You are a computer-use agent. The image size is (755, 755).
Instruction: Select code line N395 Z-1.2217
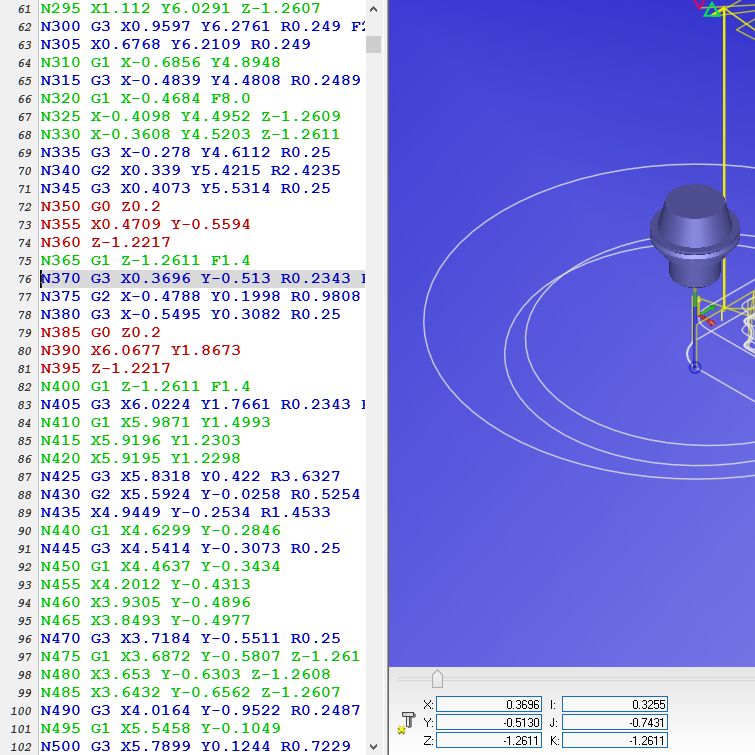pyautogui.click(x=105, y=368)
